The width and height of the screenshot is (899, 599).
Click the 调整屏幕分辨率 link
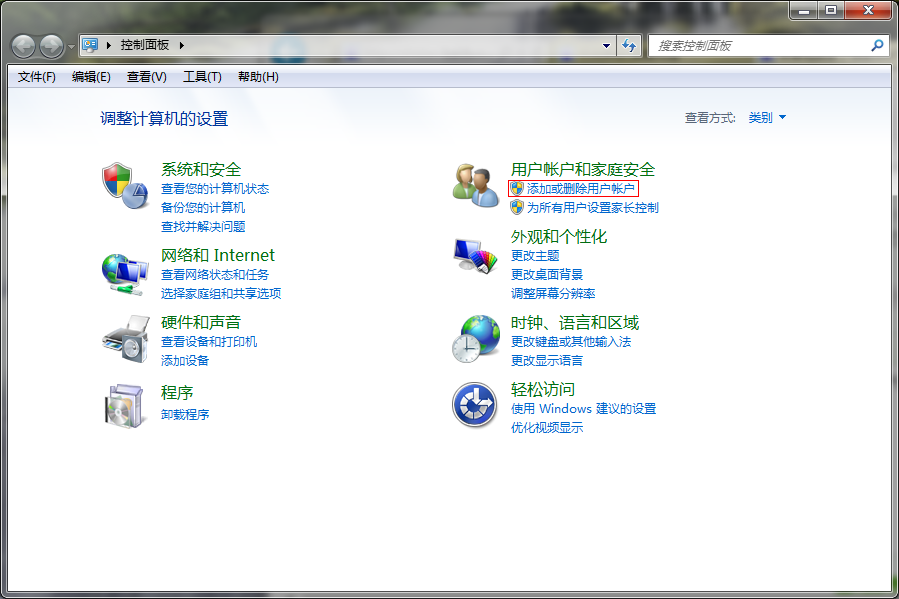(x=553, y=293)
